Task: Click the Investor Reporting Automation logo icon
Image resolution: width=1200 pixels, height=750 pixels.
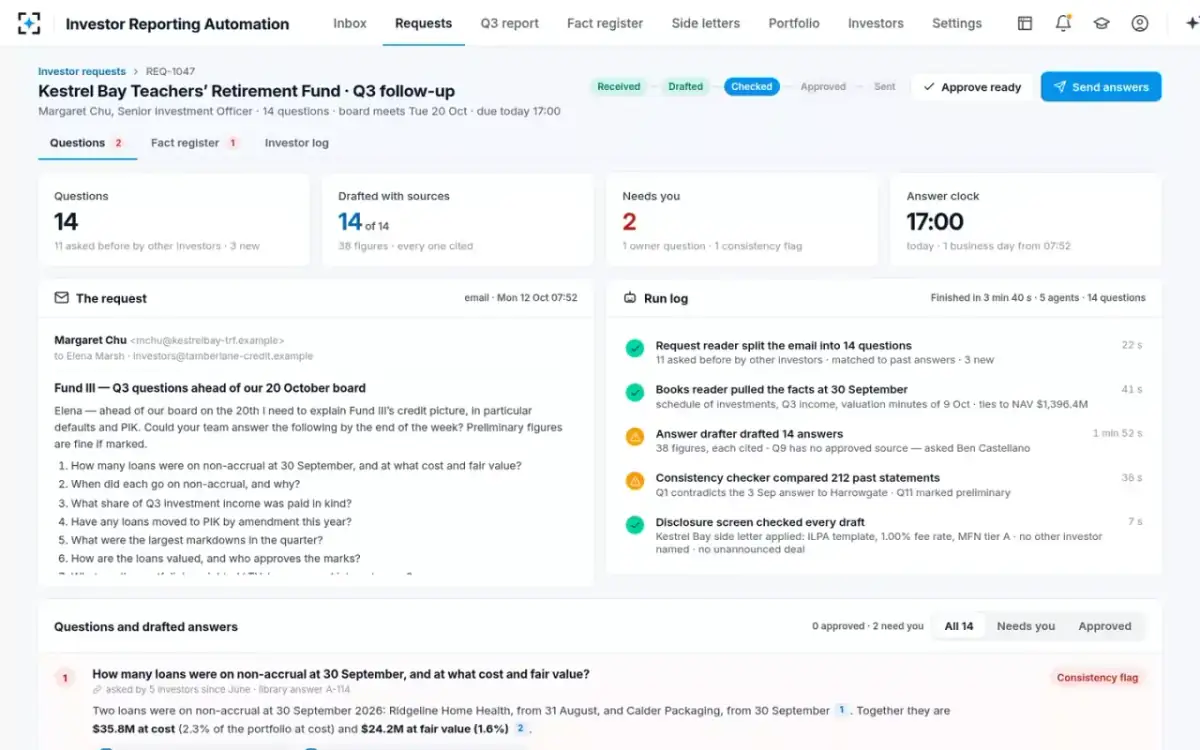Action: click(x=29, y=23)
